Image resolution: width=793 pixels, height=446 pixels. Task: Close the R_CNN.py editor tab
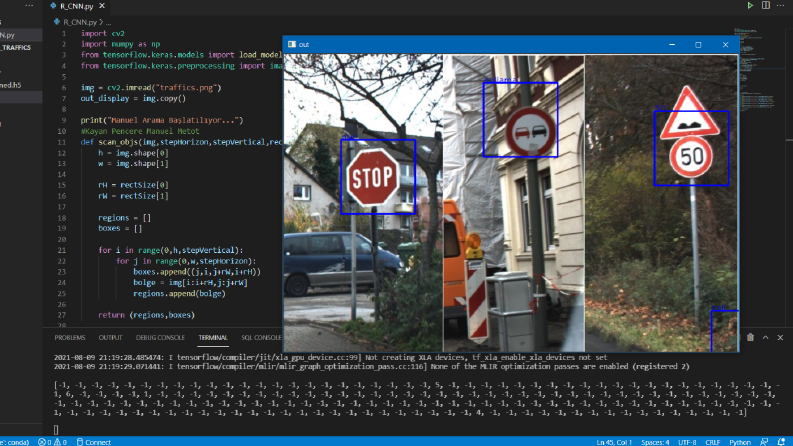102,6
